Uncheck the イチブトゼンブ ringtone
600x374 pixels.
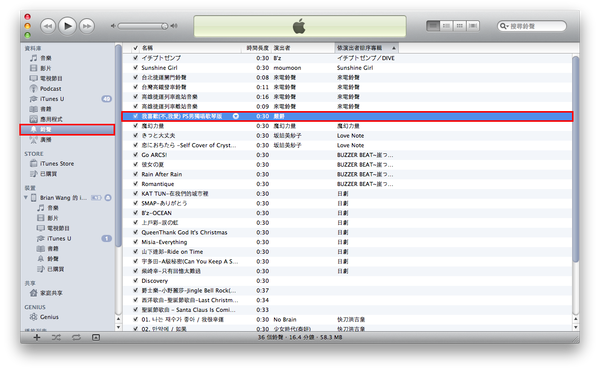coord(135,58)
